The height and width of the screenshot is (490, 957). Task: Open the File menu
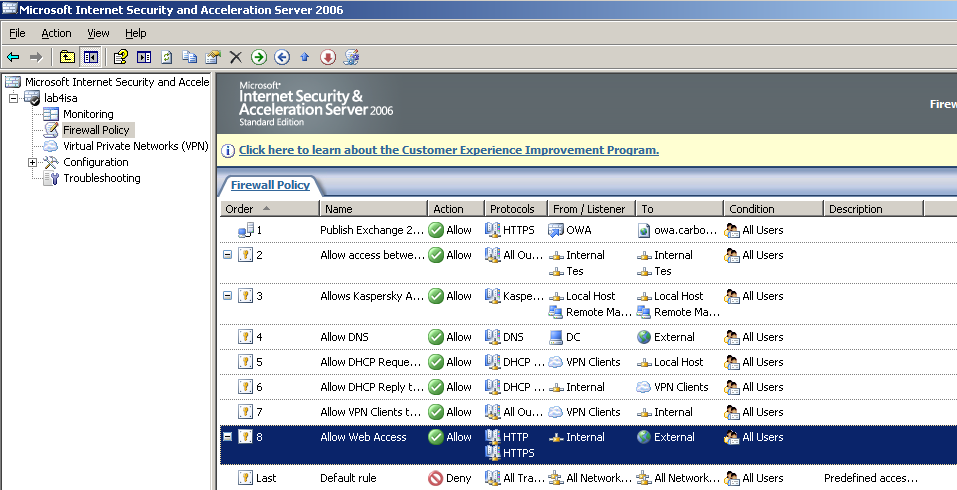click(x=17, y=33)
